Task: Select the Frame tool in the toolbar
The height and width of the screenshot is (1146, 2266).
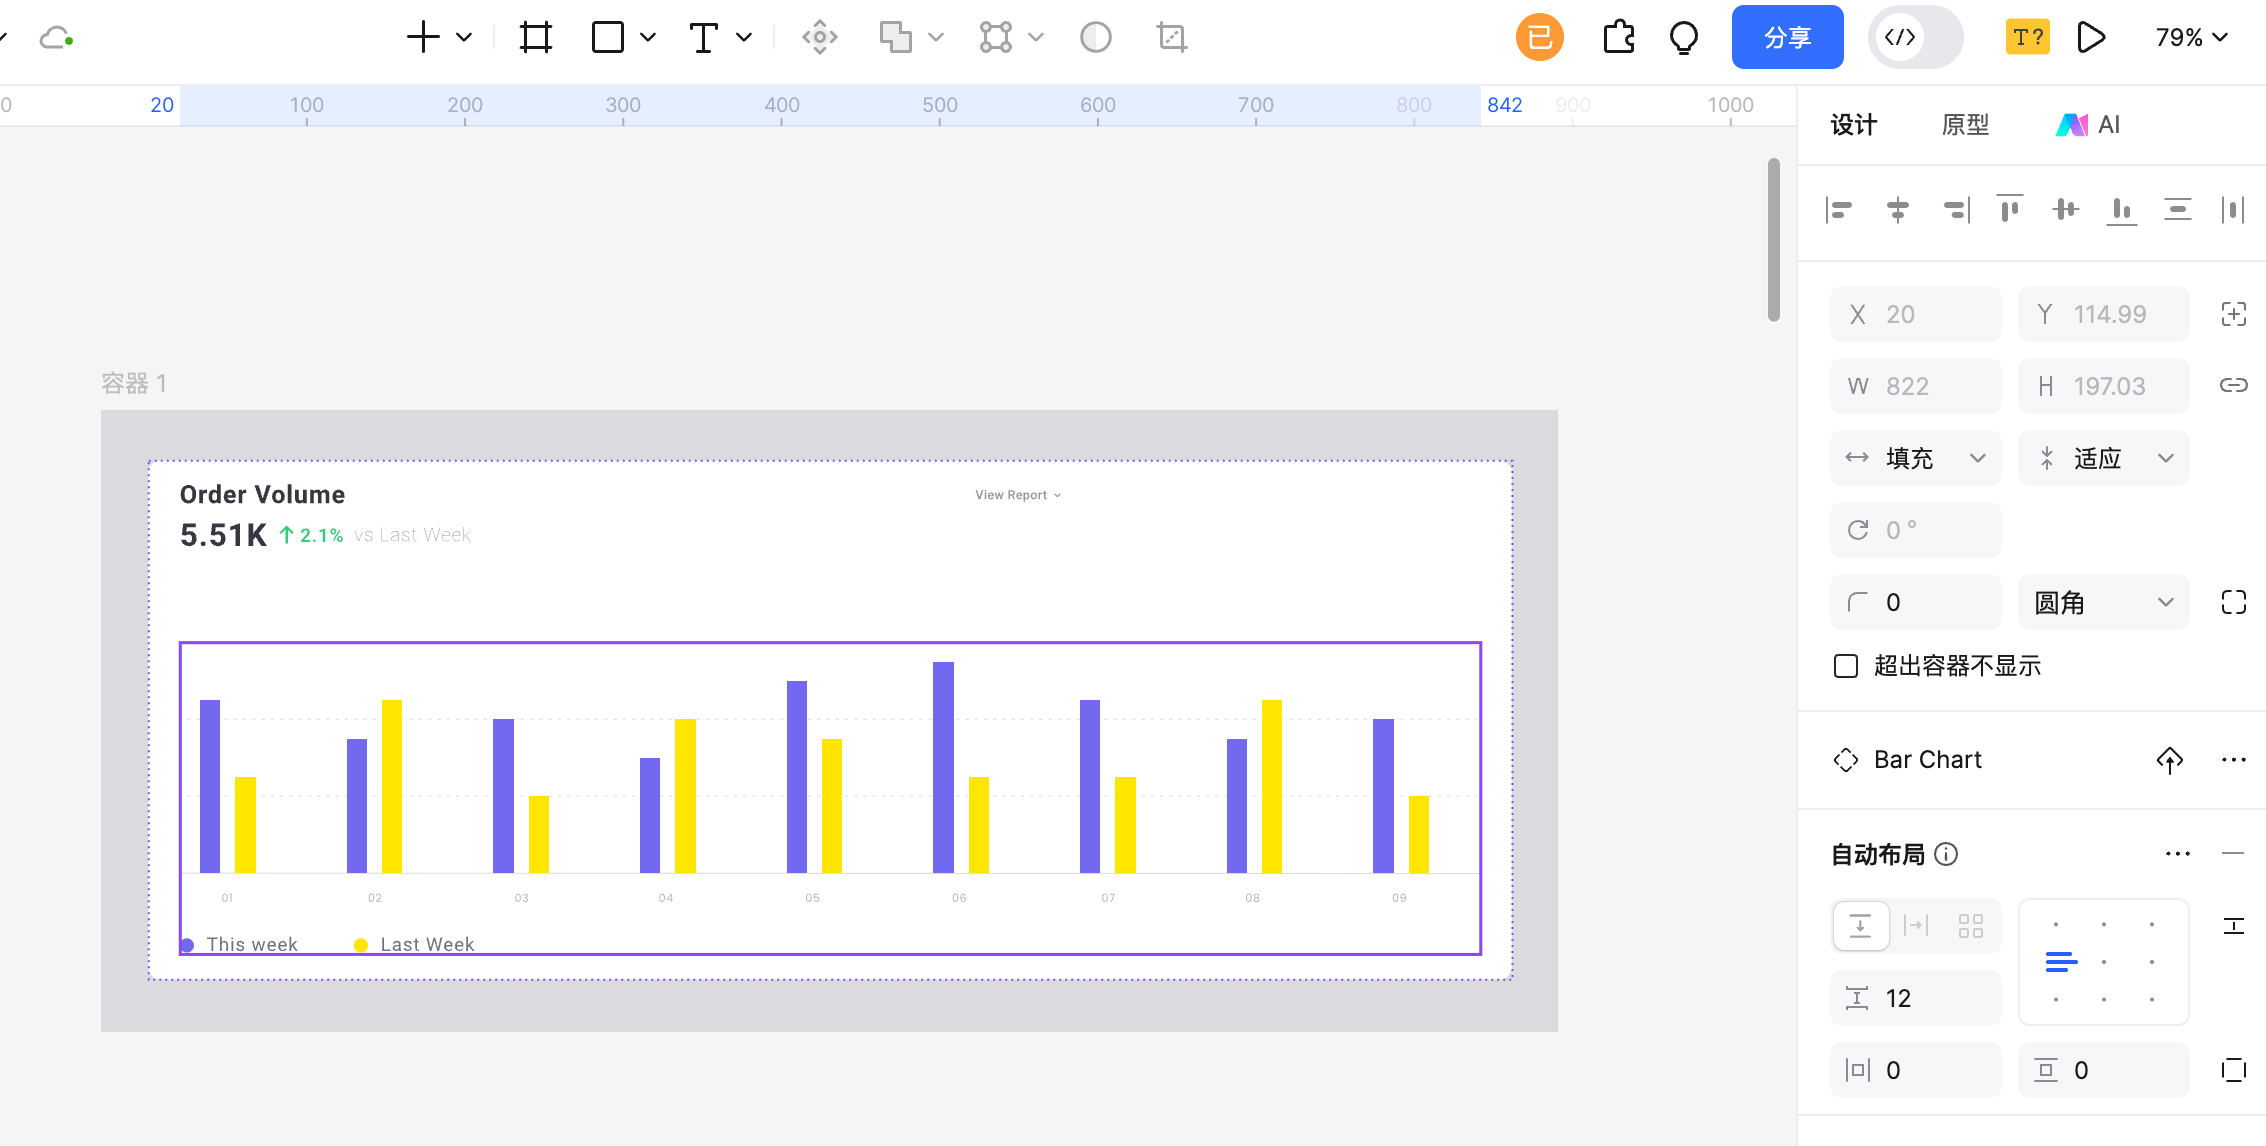Action: pos(535,38)
